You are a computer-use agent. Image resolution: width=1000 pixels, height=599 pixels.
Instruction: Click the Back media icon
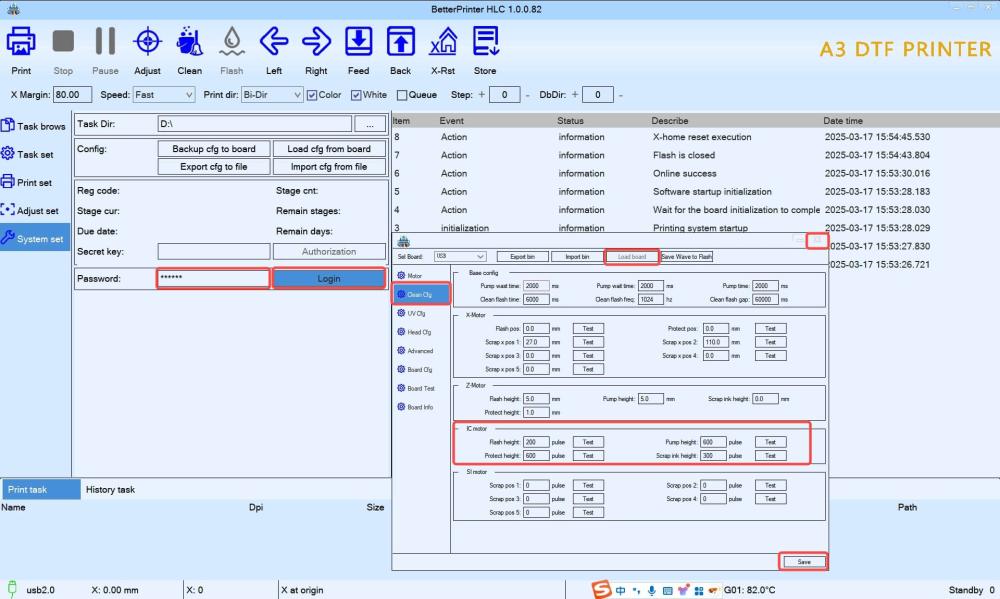401,42
